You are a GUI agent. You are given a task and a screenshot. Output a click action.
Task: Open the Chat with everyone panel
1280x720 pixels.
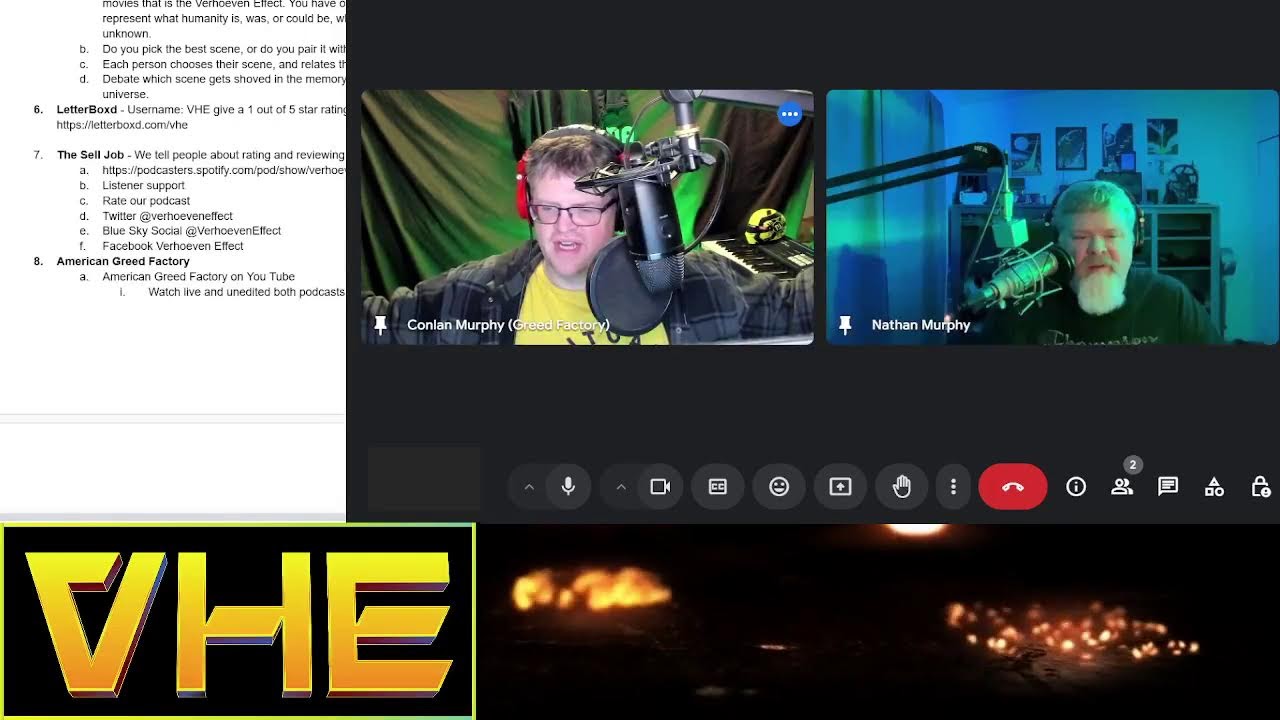point(1168,487)
